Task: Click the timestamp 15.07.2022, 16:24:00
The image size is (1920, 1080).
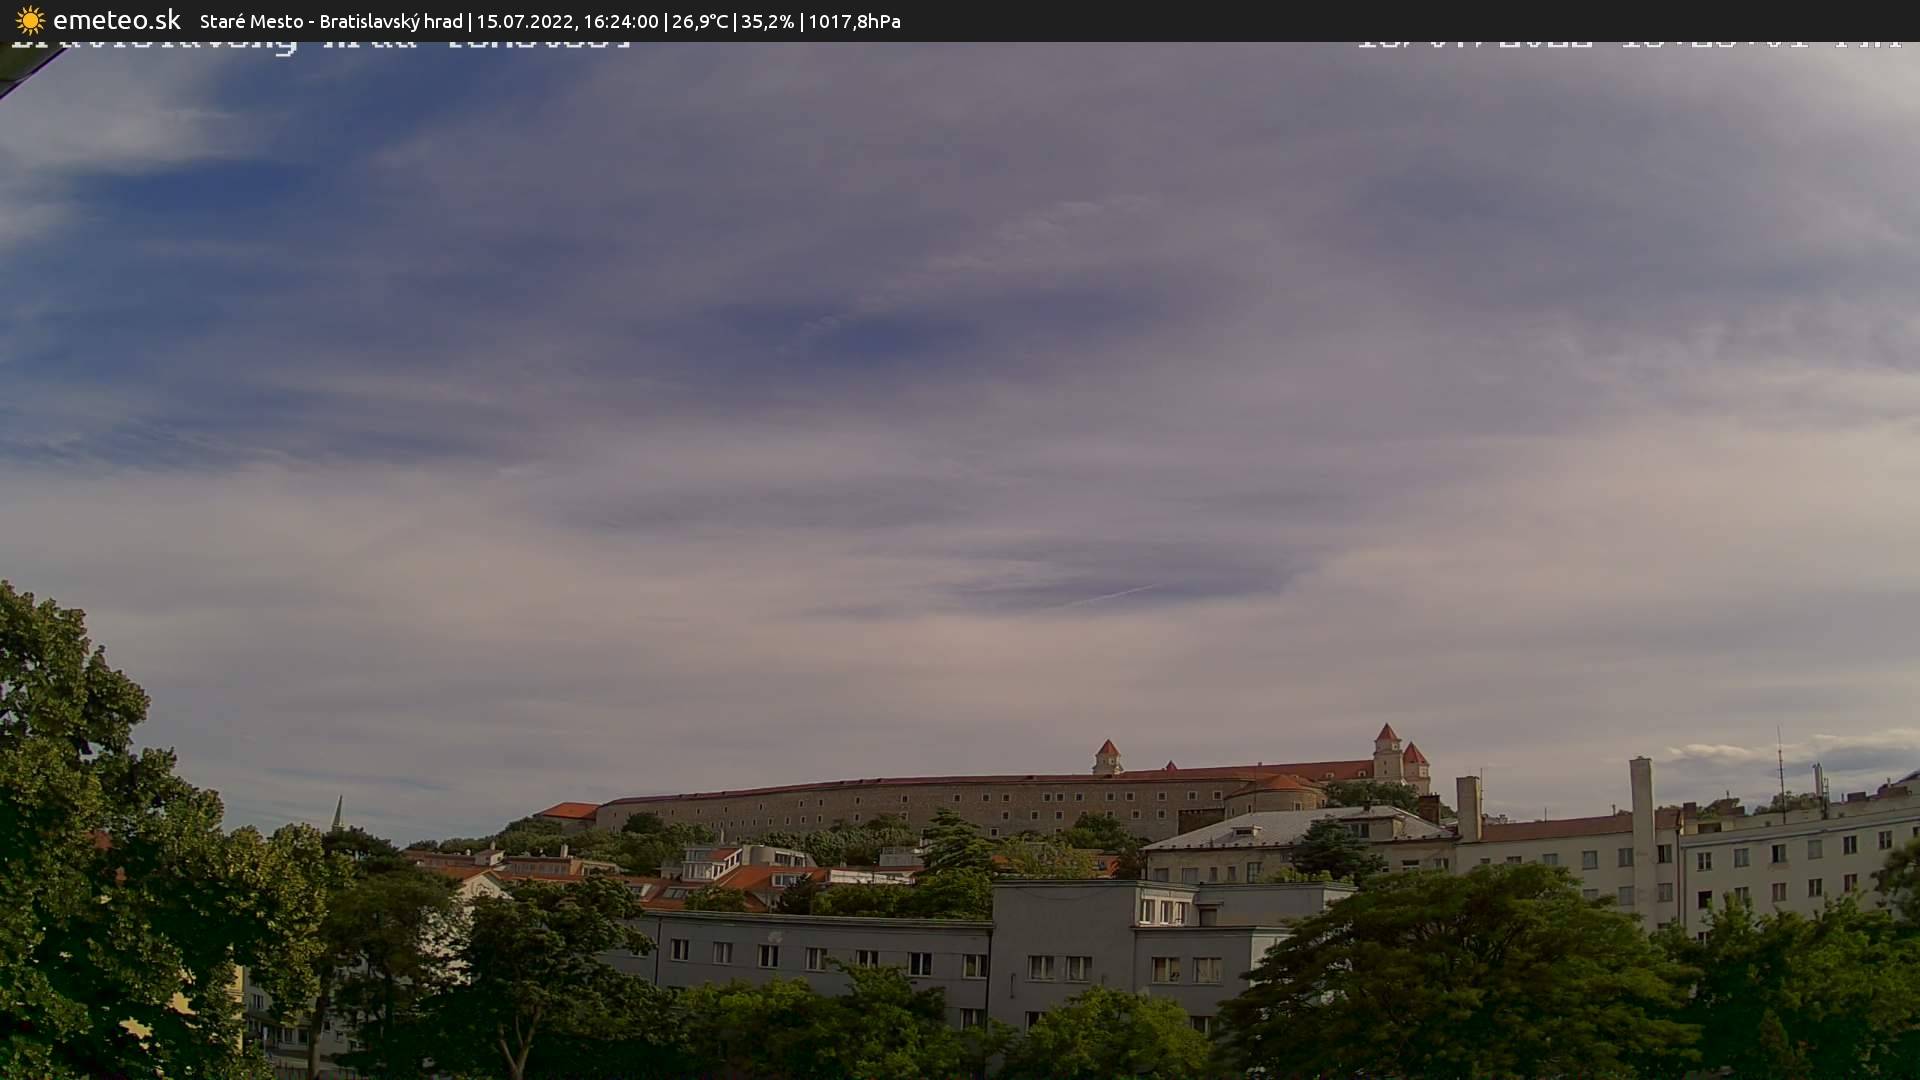Action: click(x=567, y=20)
